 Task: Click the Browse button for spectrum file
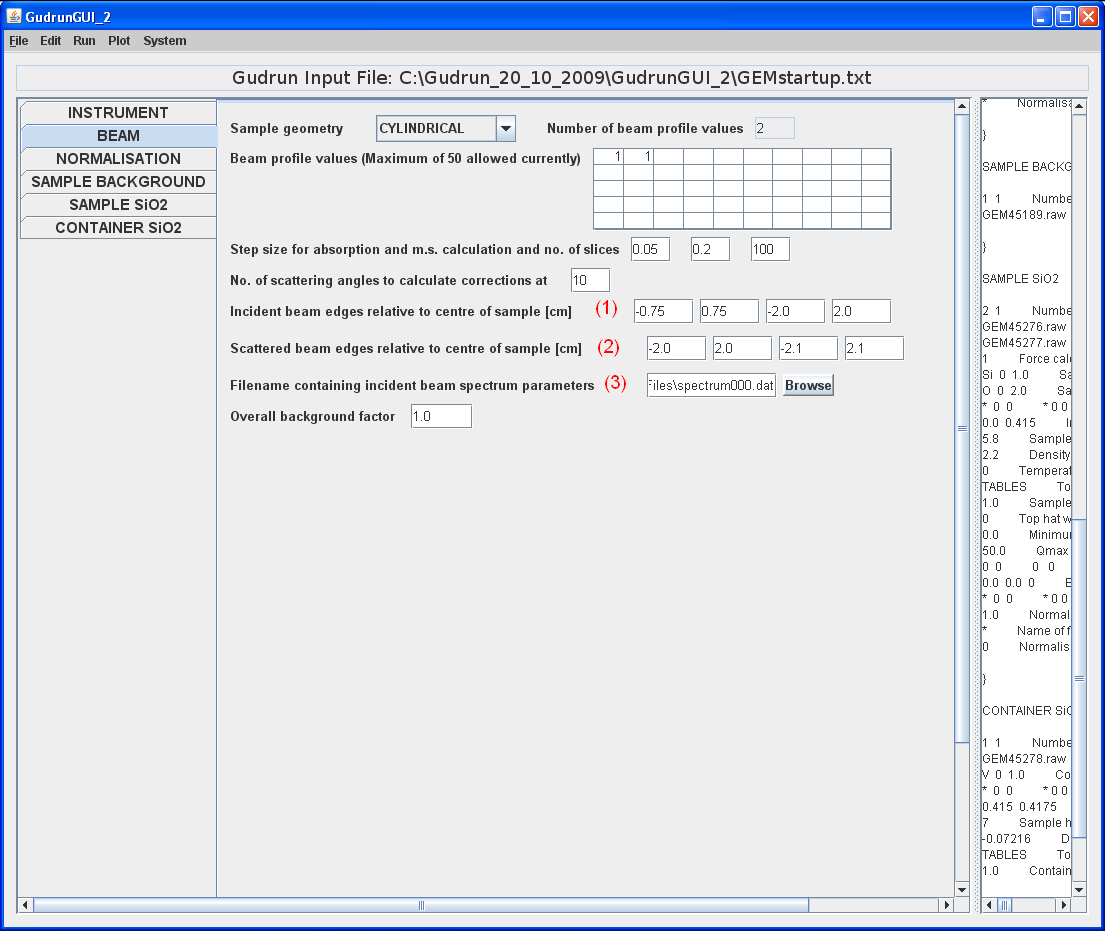(807, 385)
